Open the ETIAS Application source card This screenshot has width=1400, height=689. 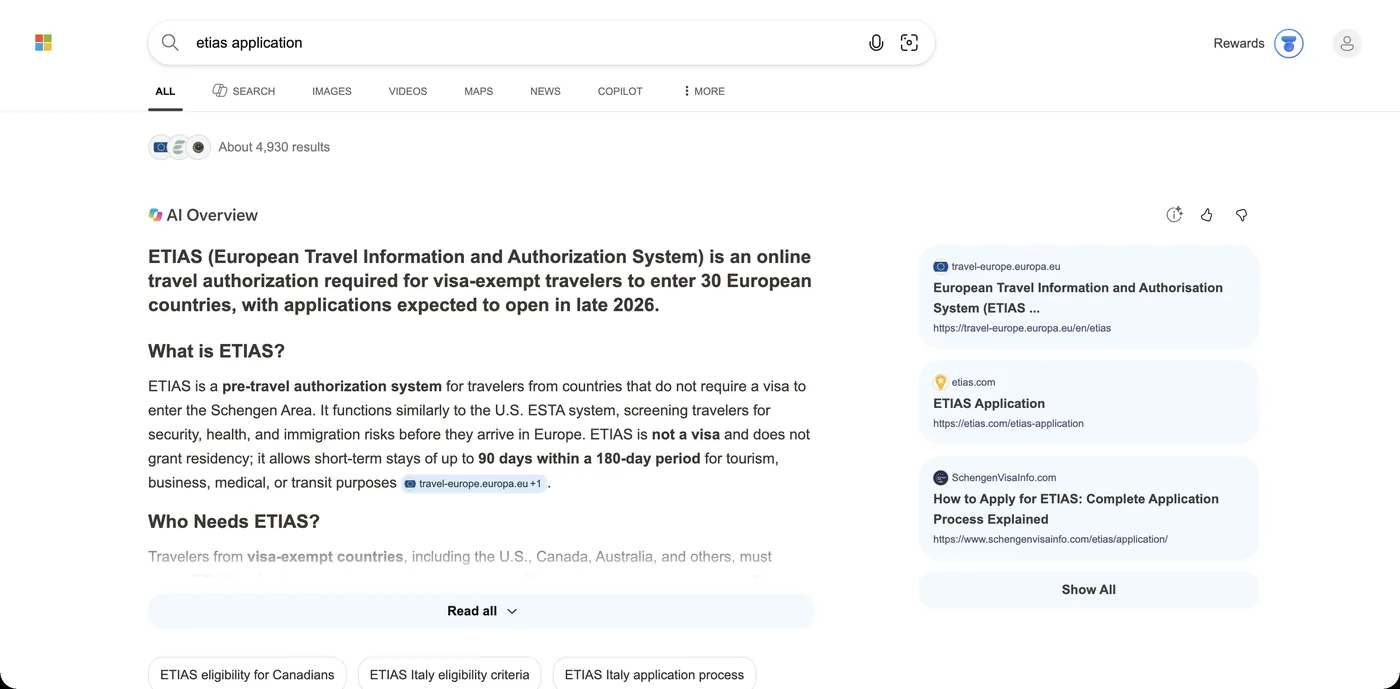[1088, 404]
